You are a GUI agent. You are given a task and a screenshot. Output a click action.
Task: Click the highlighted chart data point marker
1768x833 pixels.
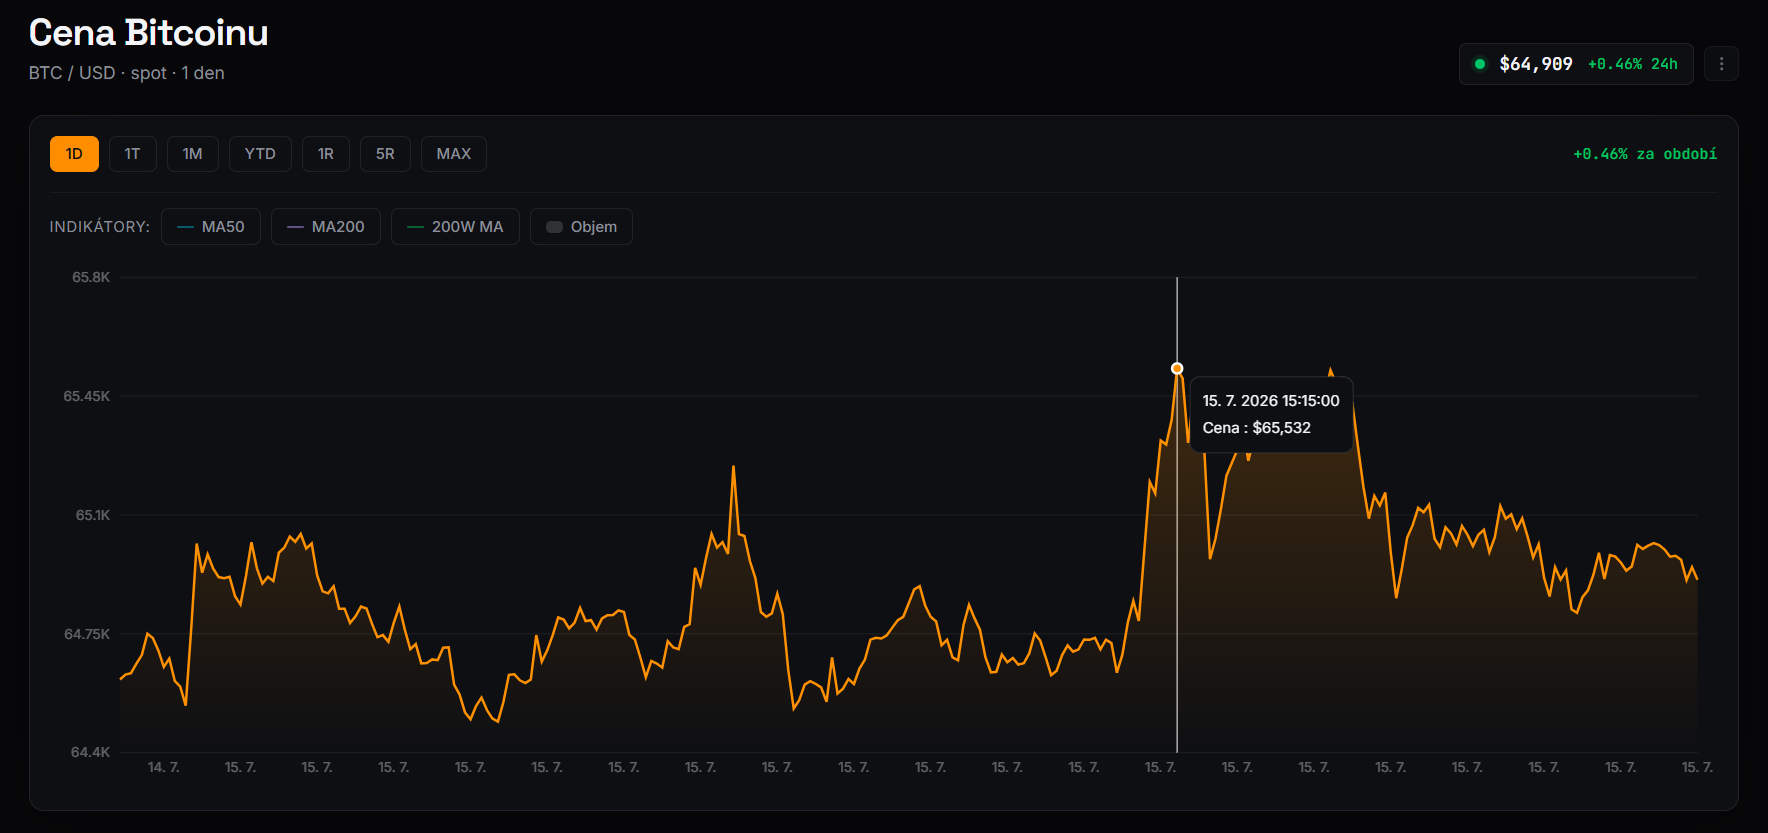coord(1177,368)
